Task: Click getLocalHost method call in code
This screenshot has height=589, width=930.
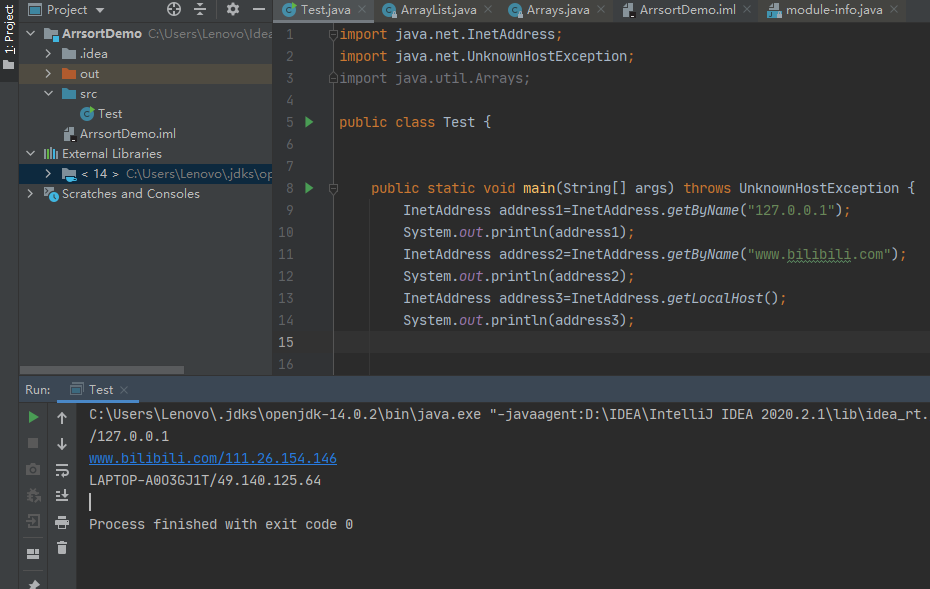Action: point(715,298)
